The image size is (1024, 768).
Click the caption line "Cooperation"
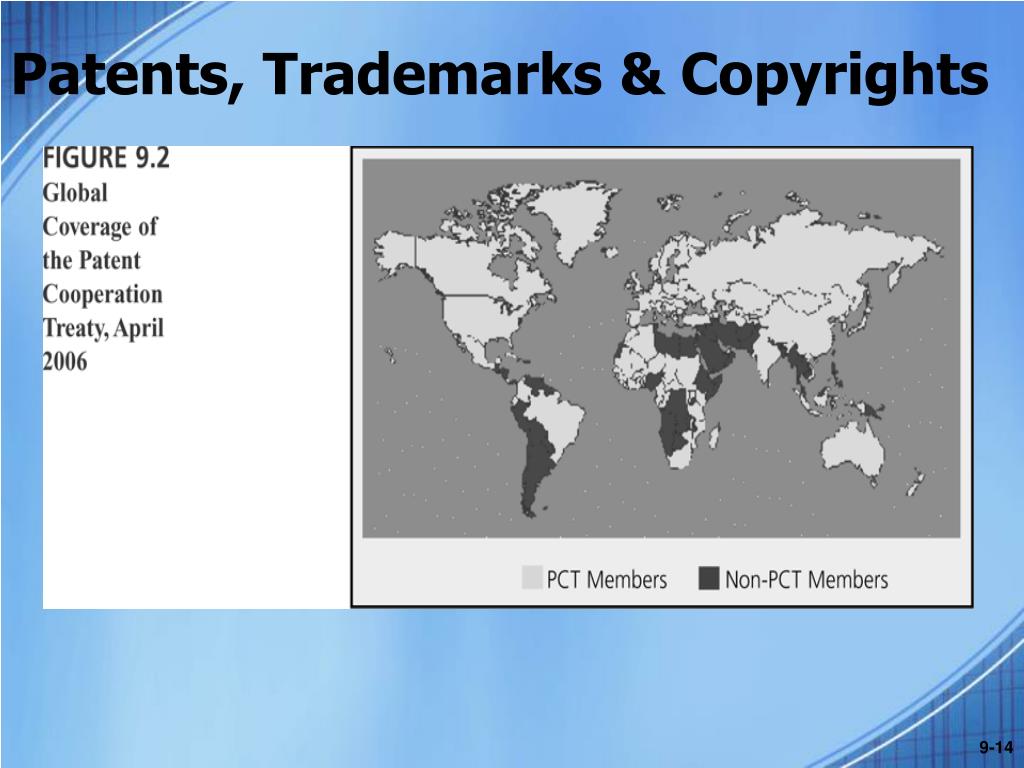[103, 295]
